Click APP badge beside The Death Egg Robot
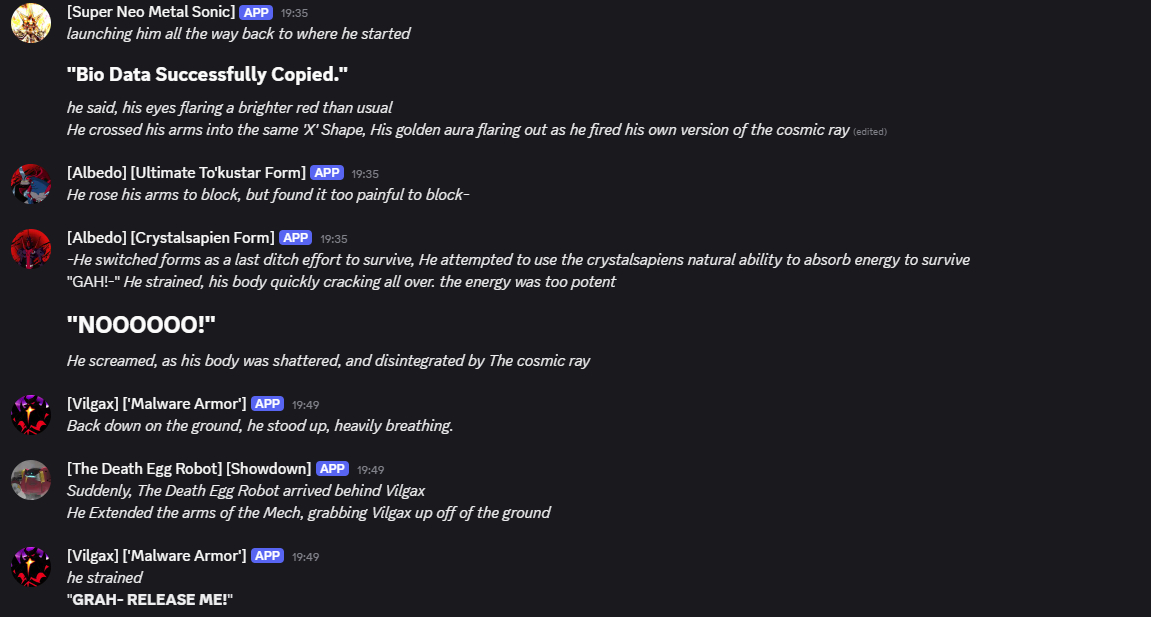Screen dimensions: 1151x617 pos(333,469)
